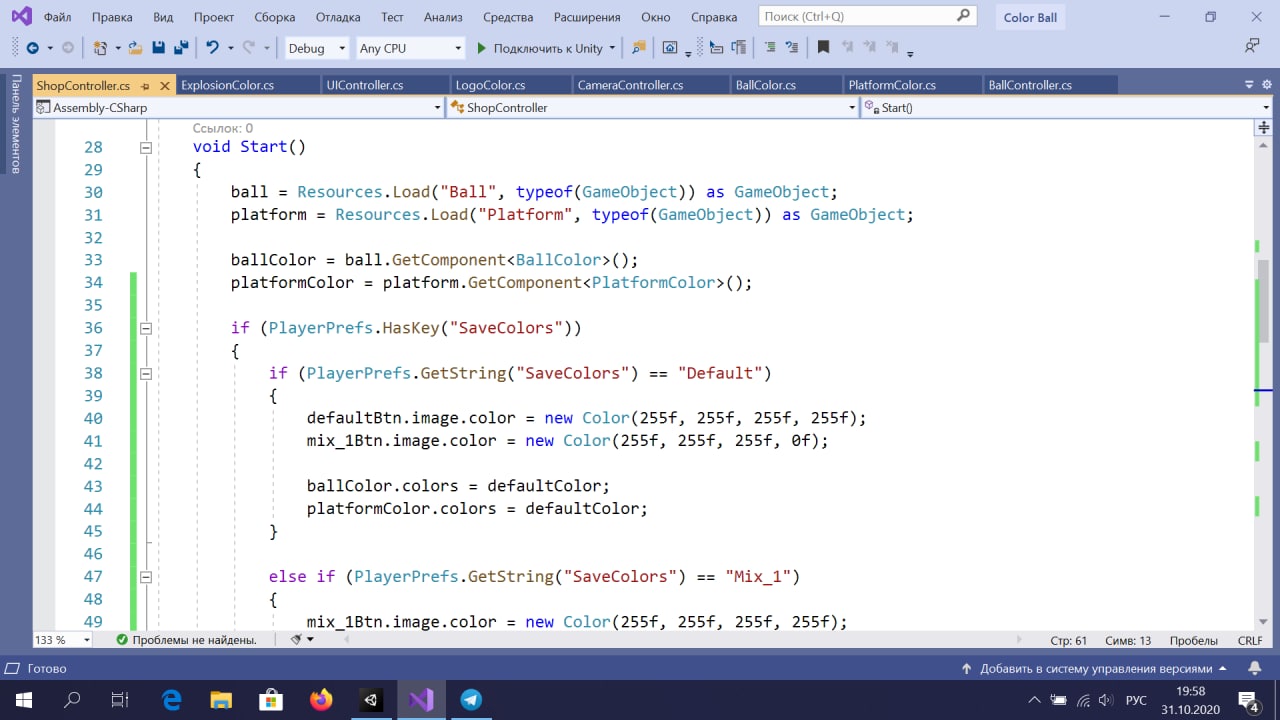The image size is (1280, 720).
Task: Click the Redo icon
Action: 250,48
